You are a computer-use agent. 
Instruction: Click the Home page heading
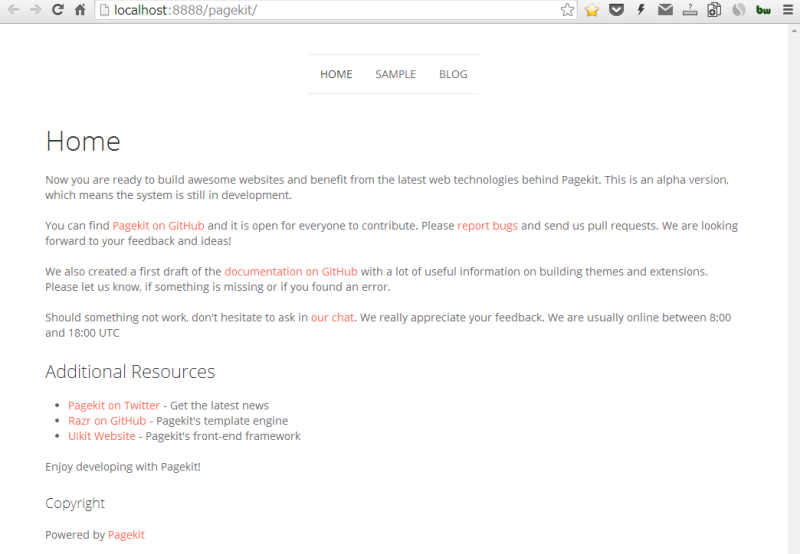click(83, 141)
